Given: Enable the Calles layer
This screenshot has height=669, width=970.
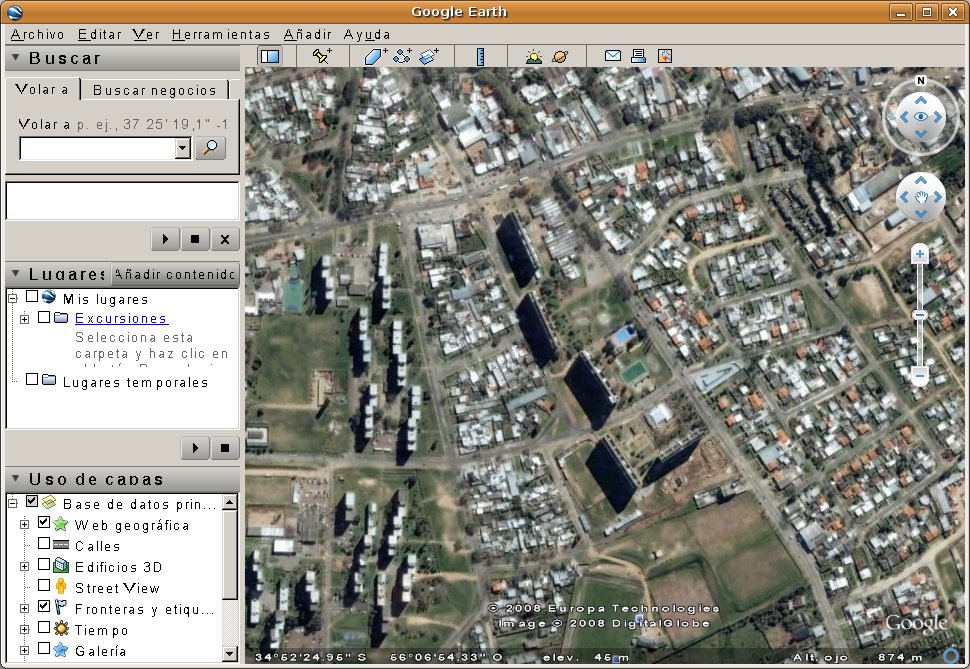Looking at the screenshot, I should point(44,543).
